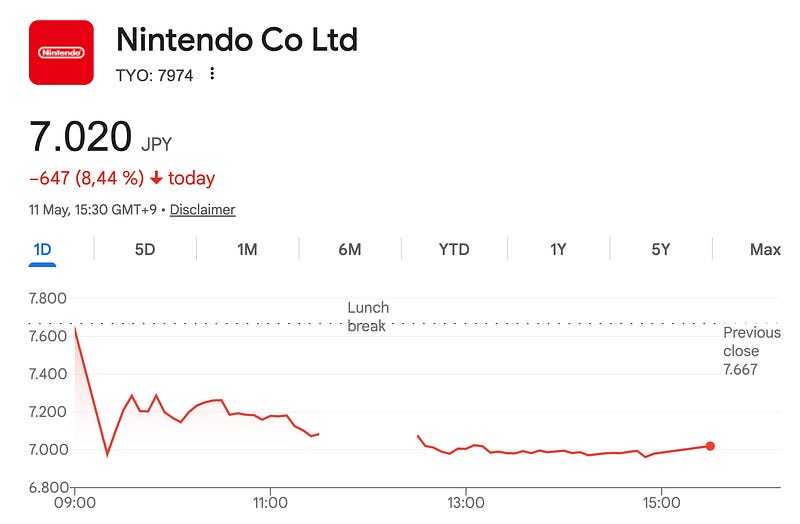
Task: Select the 1D time range tab
Action: [x=42, y=249]
